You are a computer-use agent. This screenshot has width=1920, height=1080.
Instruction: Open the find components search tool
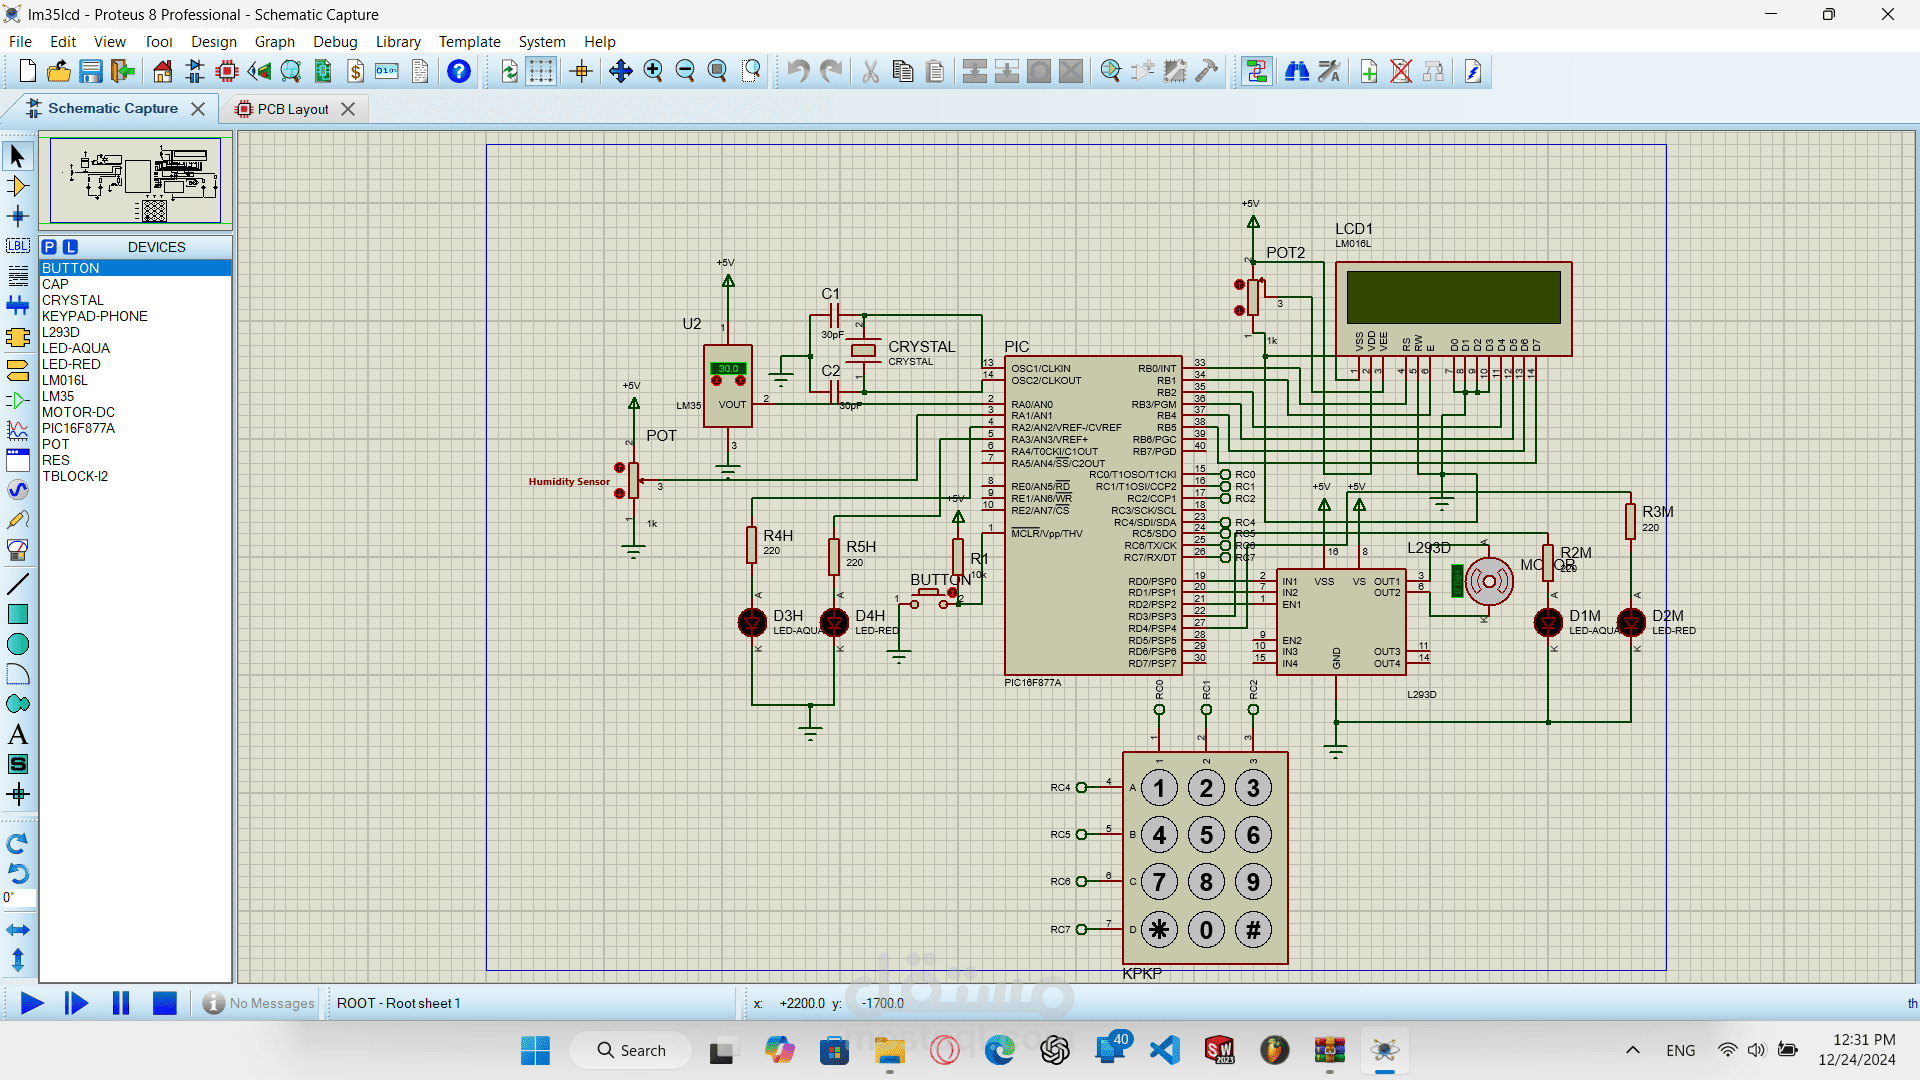pyautogui.click(x=1297, y=71)
